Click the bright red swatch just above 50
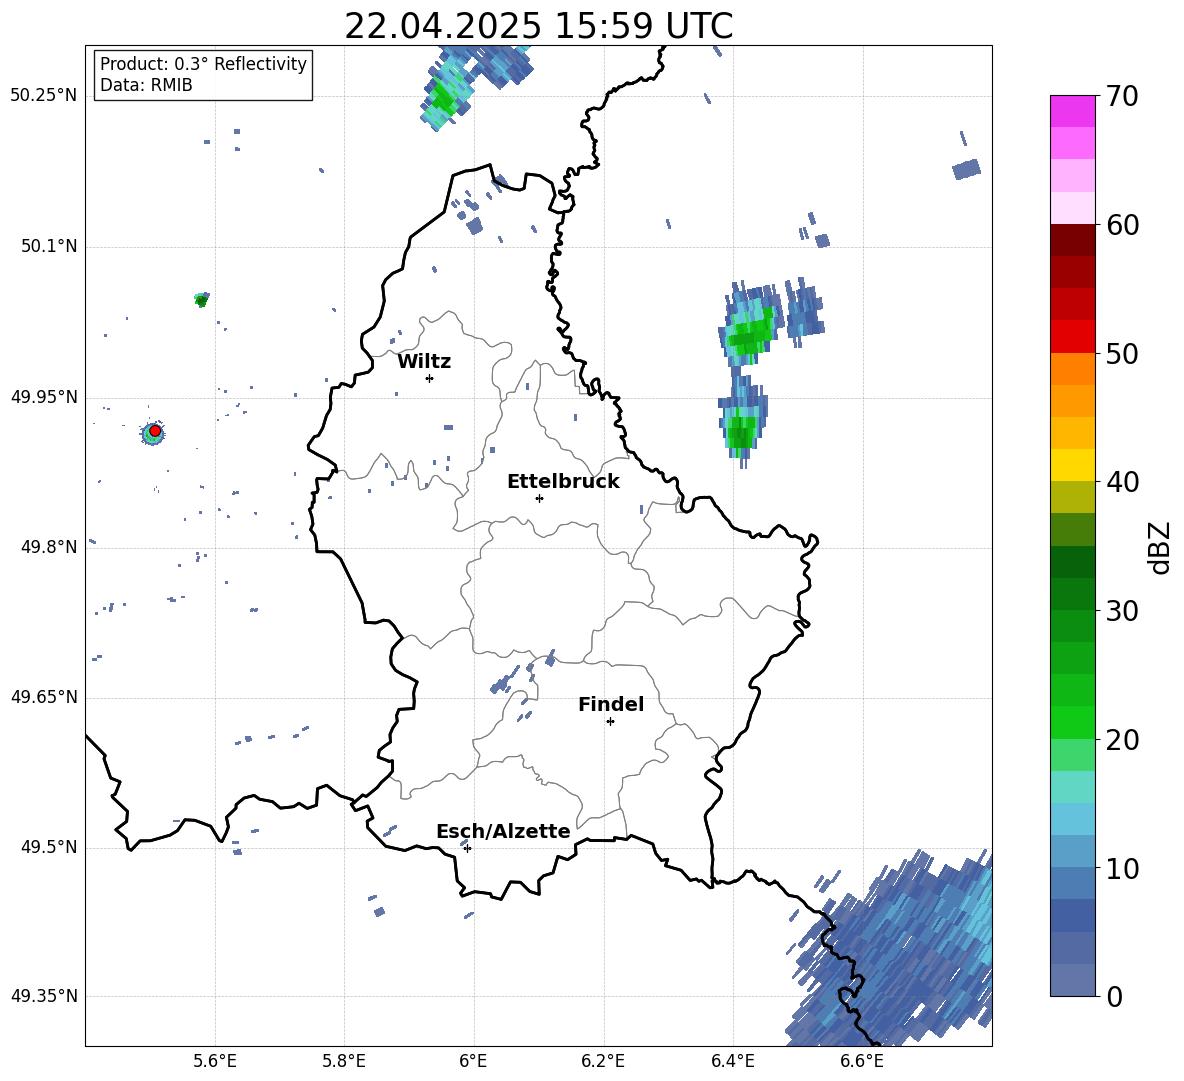1184x1081 pixels. click(x=1072, y=337)
